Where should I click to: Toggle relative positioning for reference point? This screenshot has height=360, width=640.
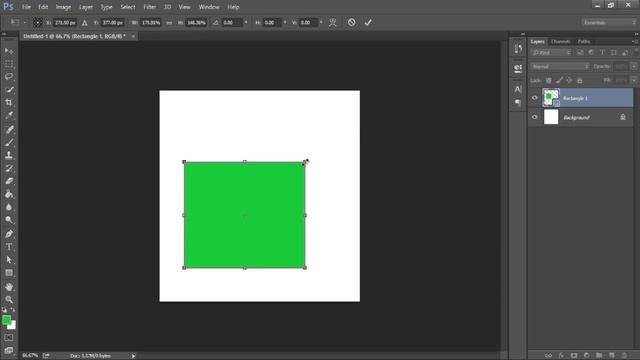pos(84,22)
